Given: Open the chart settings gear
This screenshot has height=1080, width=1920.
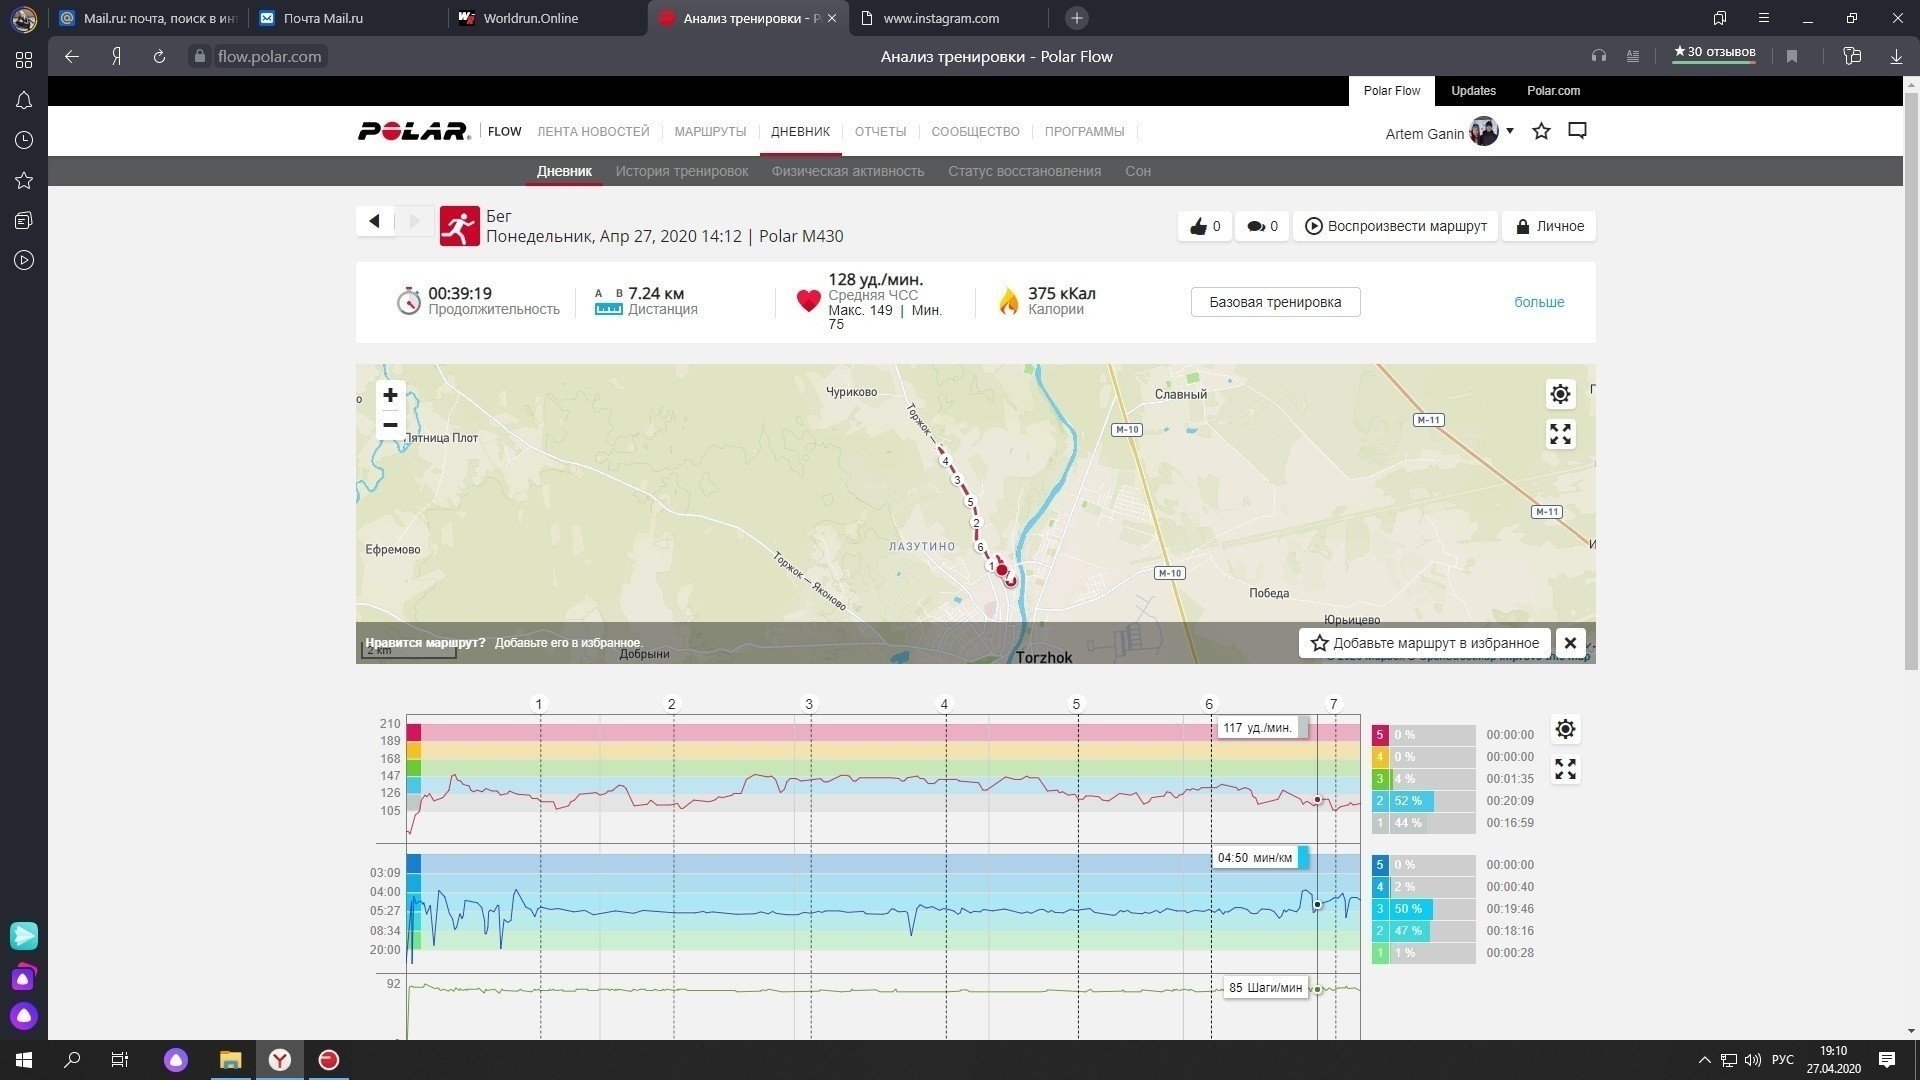Looking at the screenshot, I should tap(1565, 729).
